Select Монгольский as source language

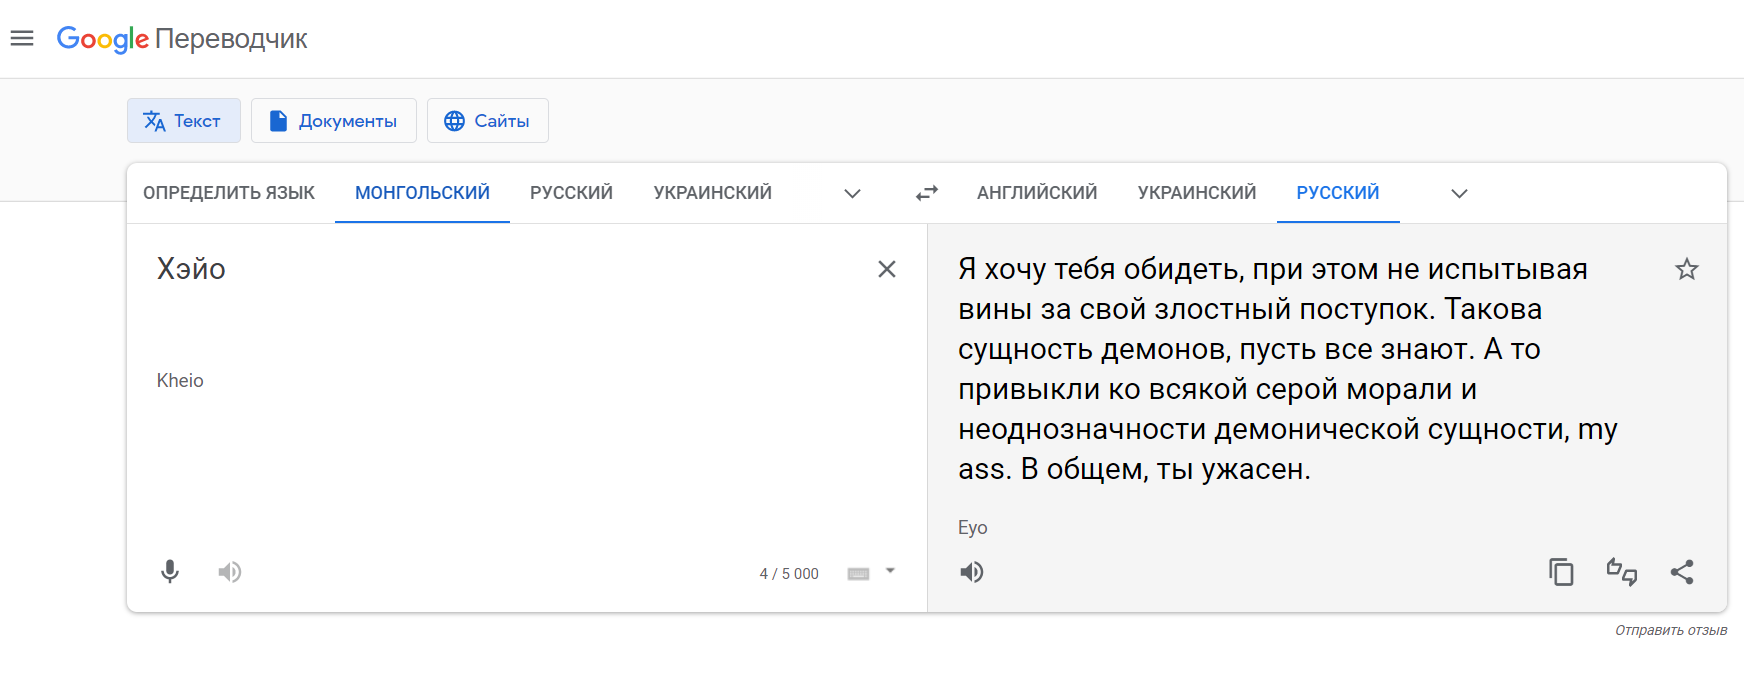coord(422,193)
